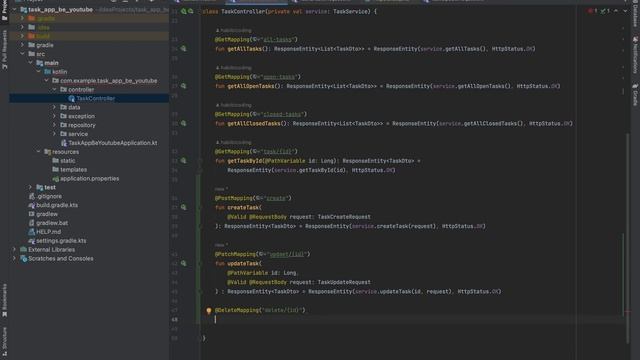Click TaskUpdateRequest type in updateTask
The image size is (640, 360).
[x=344, y=282]
